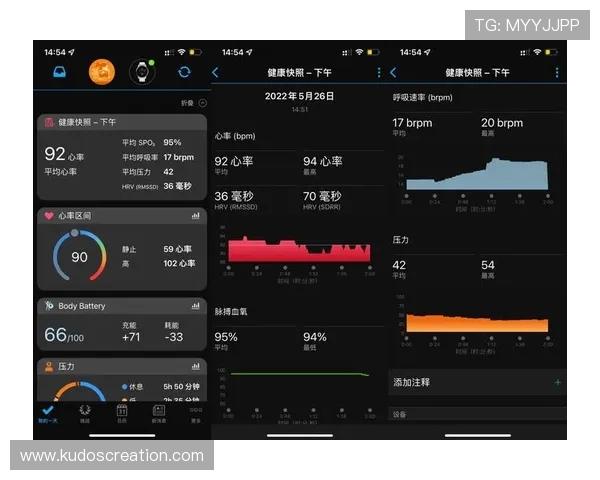Open the inbox tray icon
Screen dimensions: 600x480
[x=59, y=72]
